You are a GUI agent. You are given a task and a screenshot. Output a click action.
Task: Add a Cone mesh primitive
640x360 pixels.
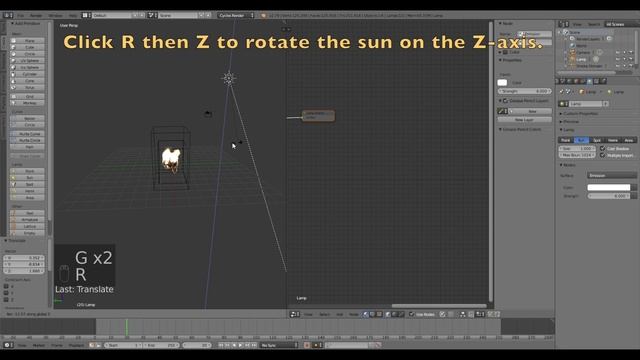pyautogui.click(x=28, y=81)
